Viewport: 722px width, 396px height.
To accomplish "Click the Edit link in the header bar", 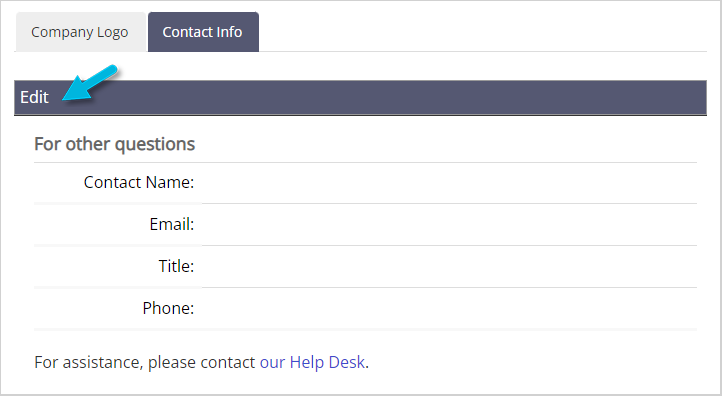I will point(34,97).
